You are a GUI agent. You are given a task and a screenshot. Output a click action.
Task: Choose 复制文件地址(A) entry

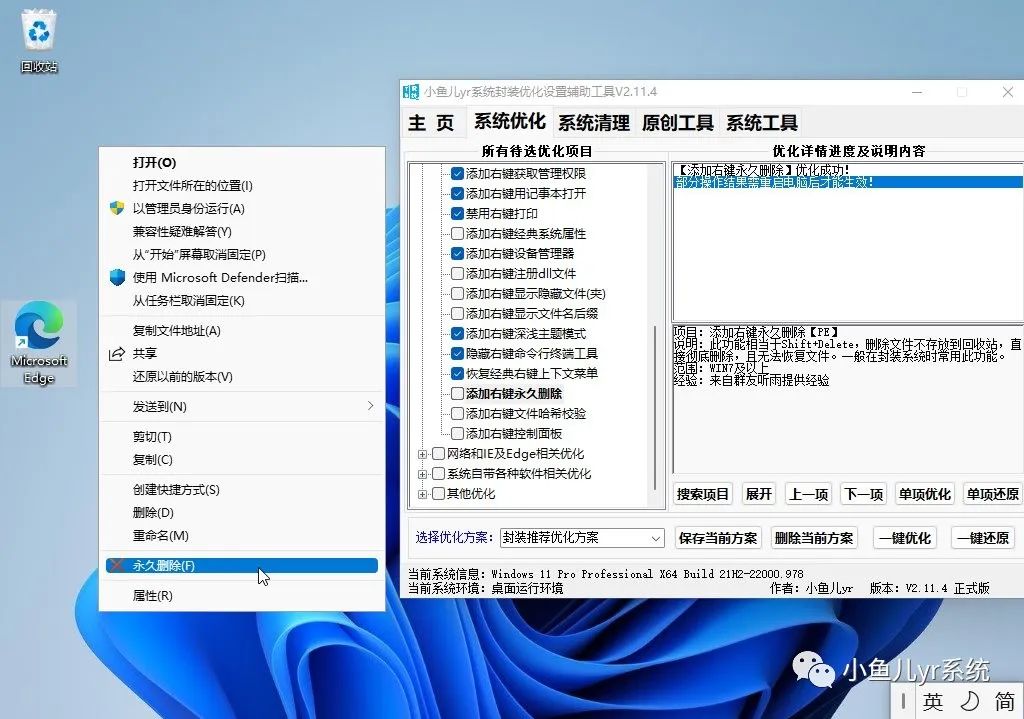(x=242, y=331)
